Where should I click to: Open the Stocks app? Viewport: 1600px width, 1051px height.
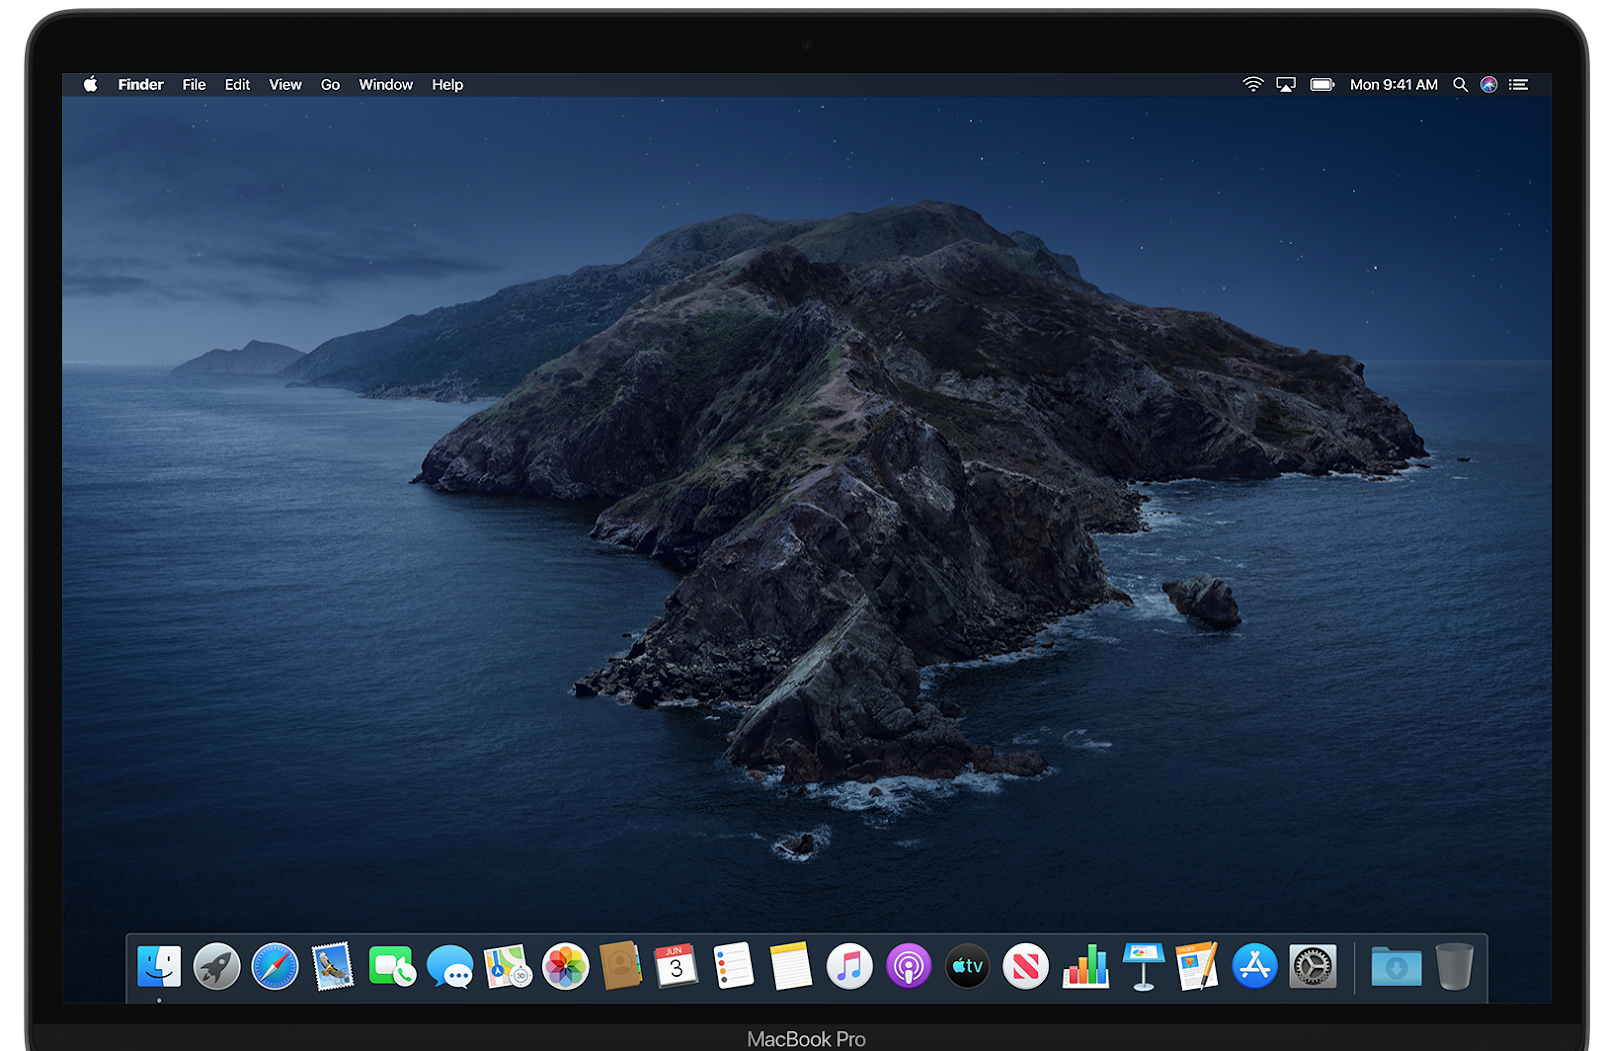(x=1084, y=966)
